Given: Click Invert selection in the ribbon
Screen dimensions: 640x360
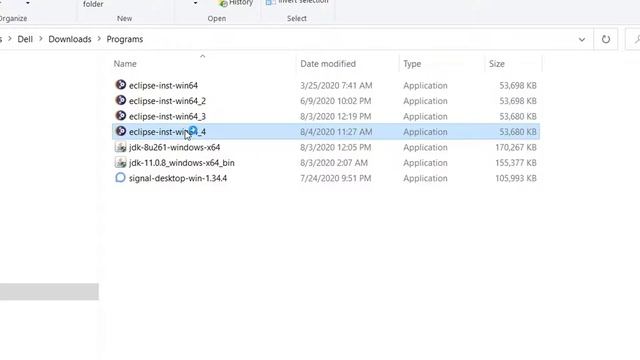Looking at the screenshot, I should point(298,2).
